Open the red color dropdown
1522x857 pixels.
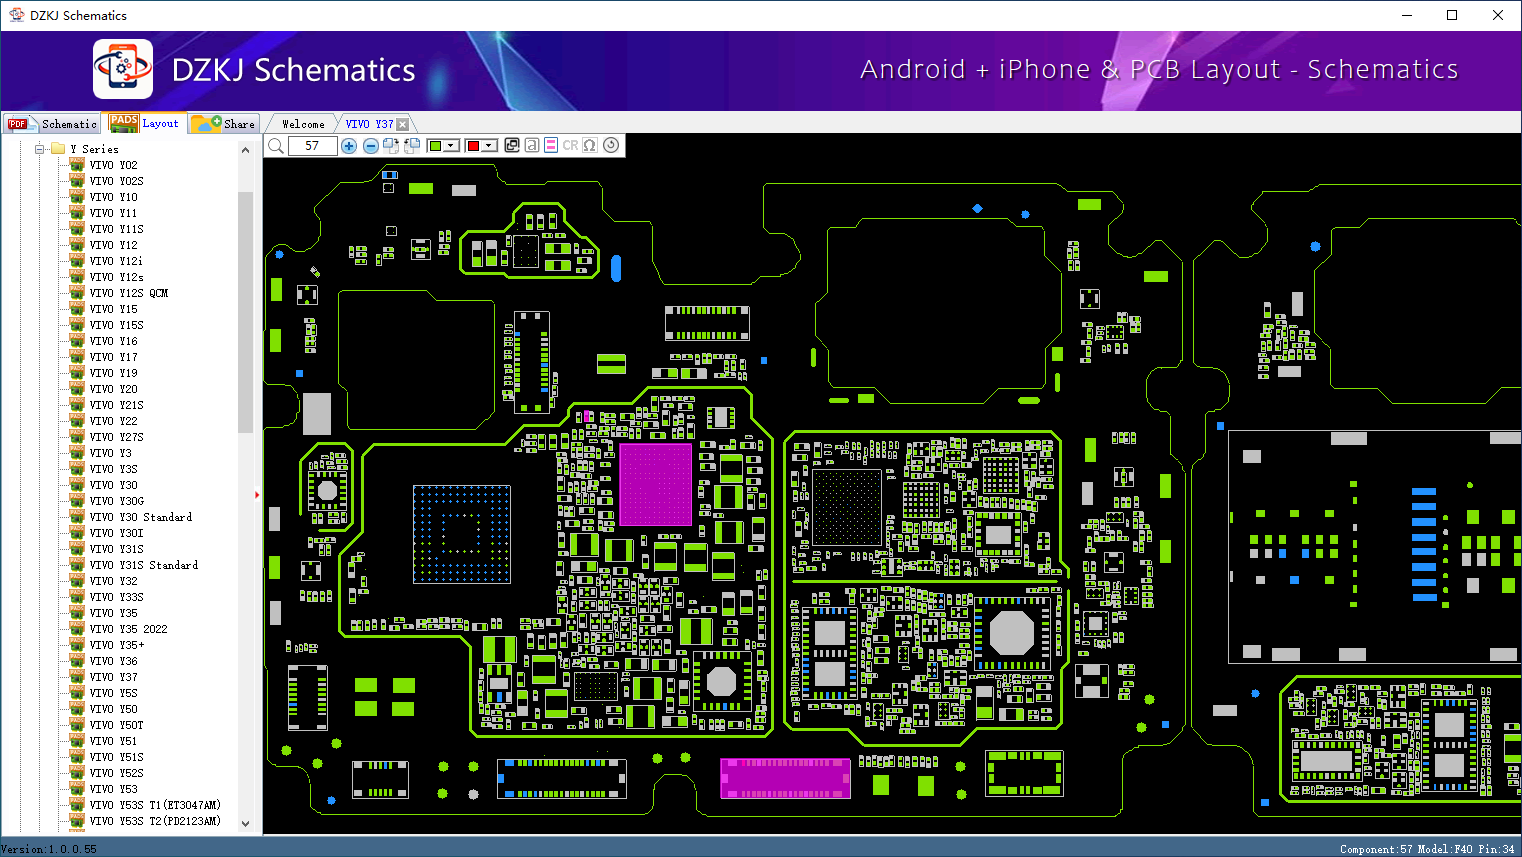click(490, 146)
